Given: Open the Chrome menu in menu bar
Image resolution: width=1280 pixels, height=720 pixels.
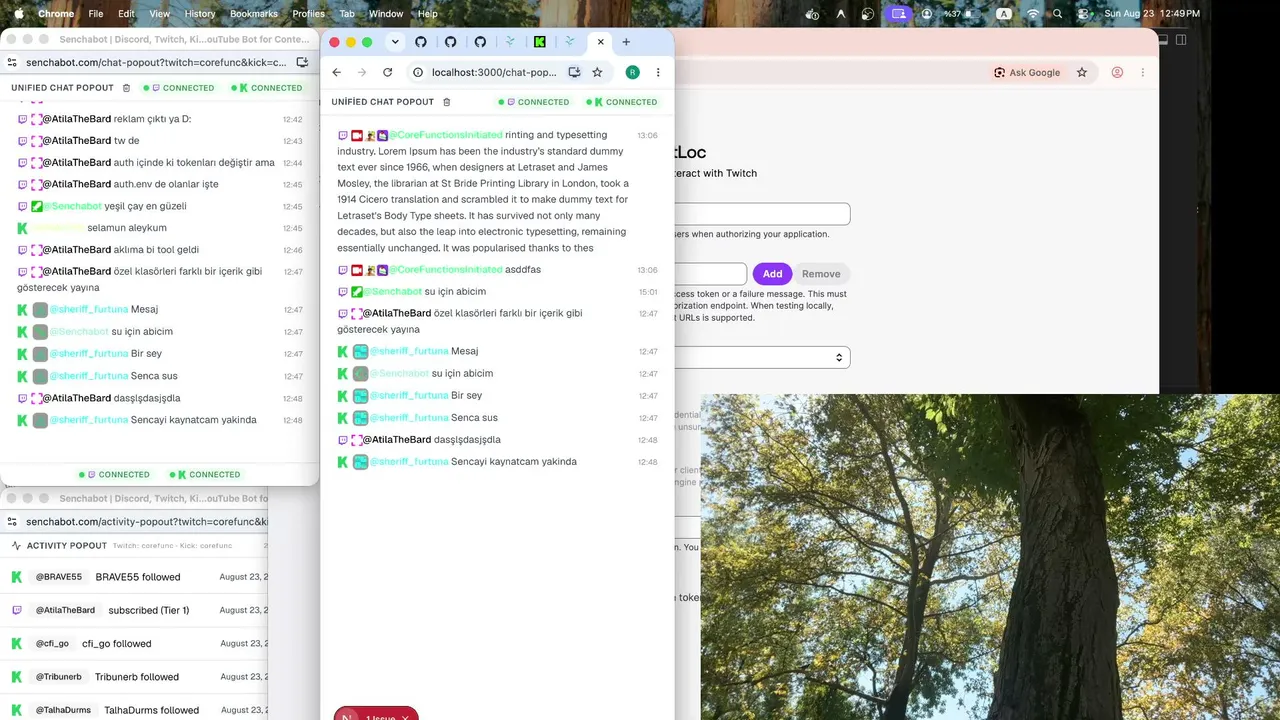Looking at the screenshot, I should click(x=56, y=14).
